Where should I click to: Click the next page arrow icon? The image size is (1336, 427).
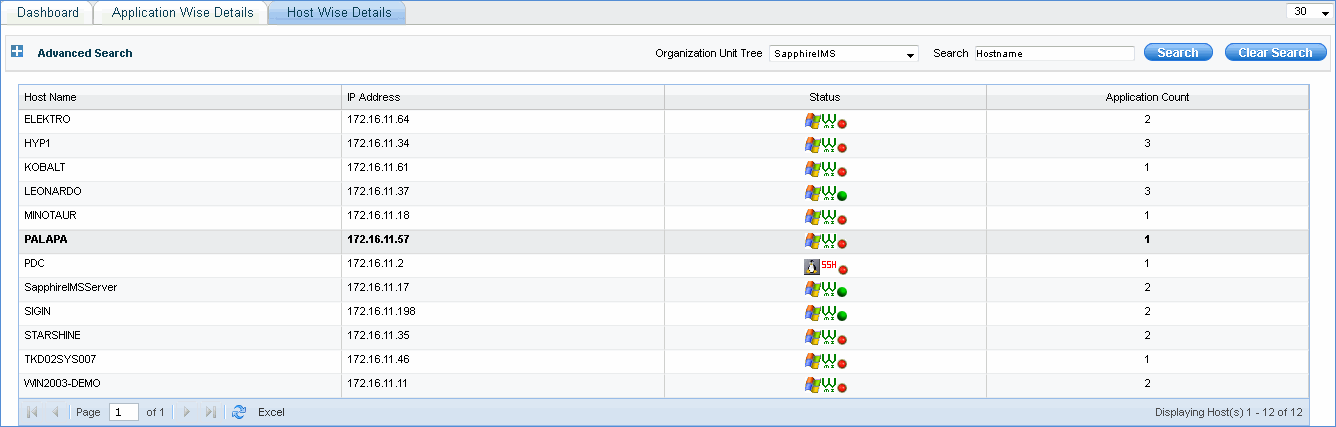187,412
